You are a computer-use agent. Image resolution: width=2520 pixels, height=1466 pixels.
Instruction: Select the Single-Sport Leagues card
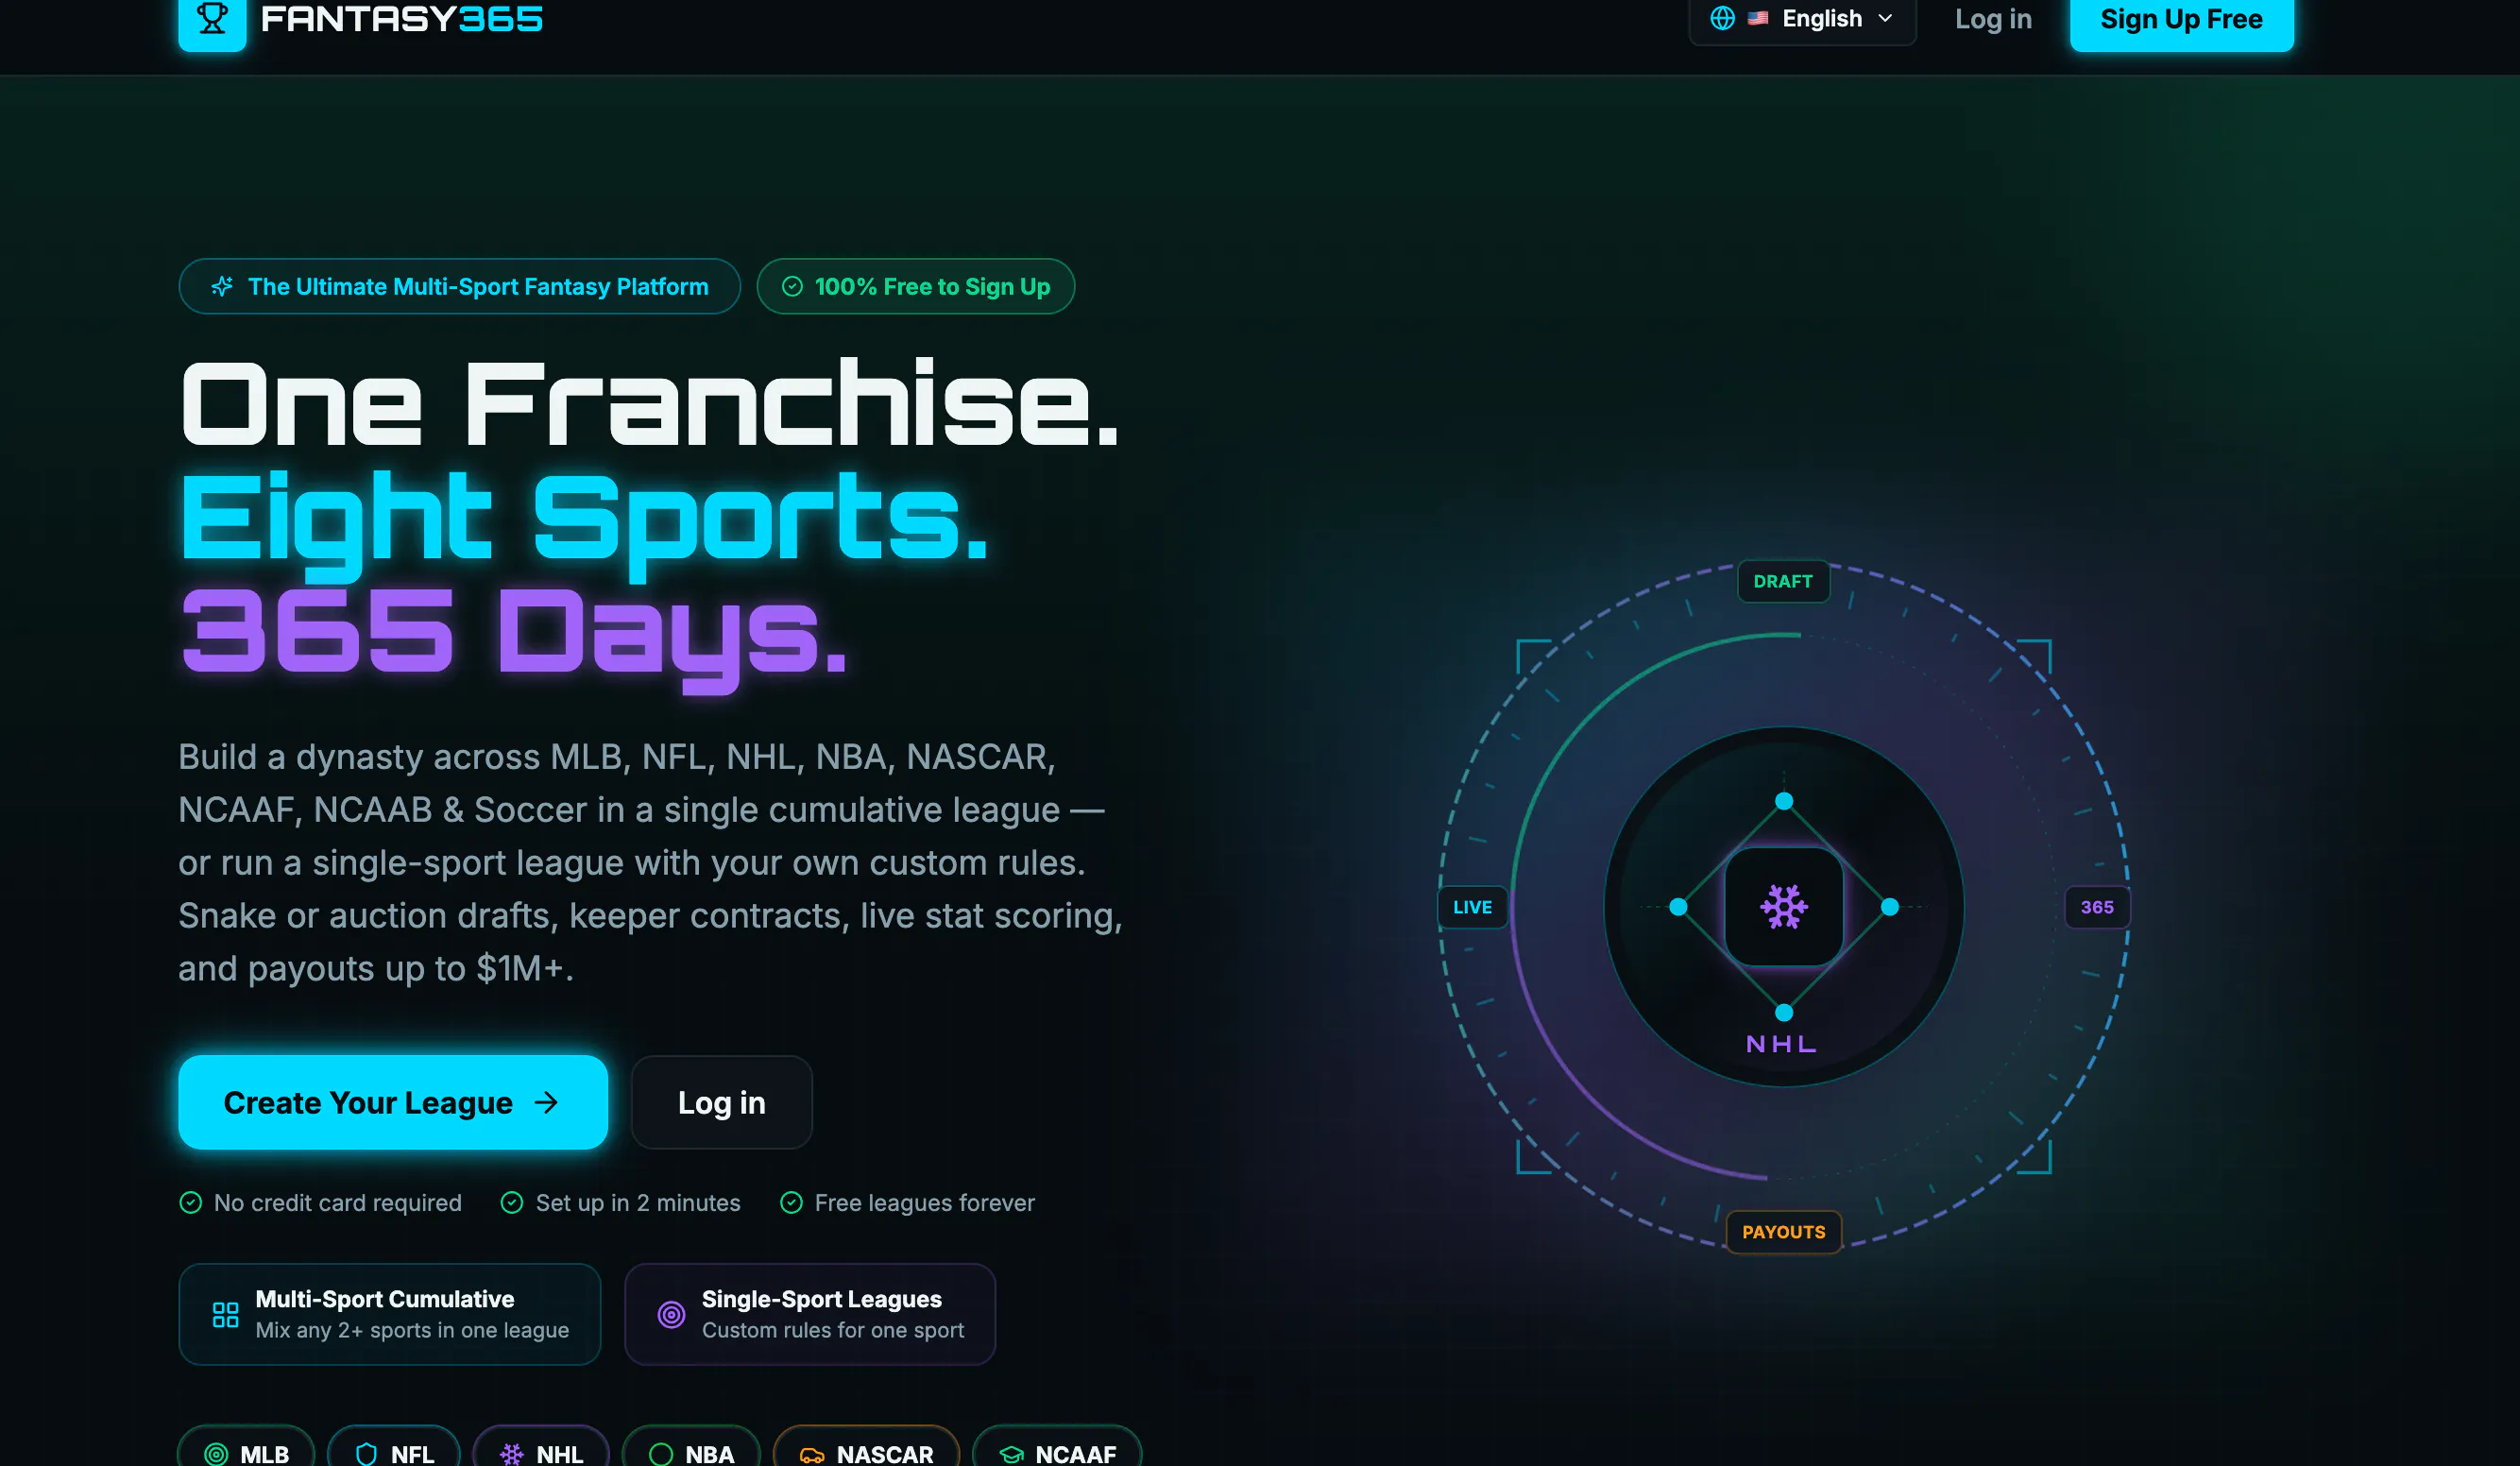coord(810,1314)
